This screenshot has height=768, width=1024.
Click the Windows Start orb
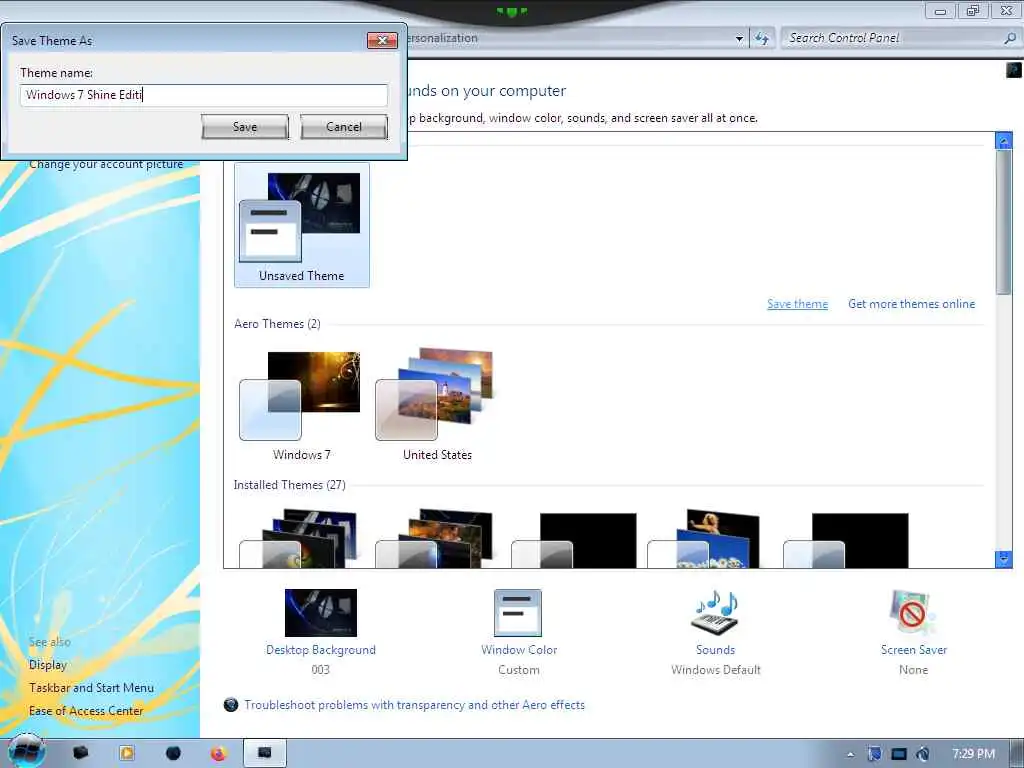(25, 752)
